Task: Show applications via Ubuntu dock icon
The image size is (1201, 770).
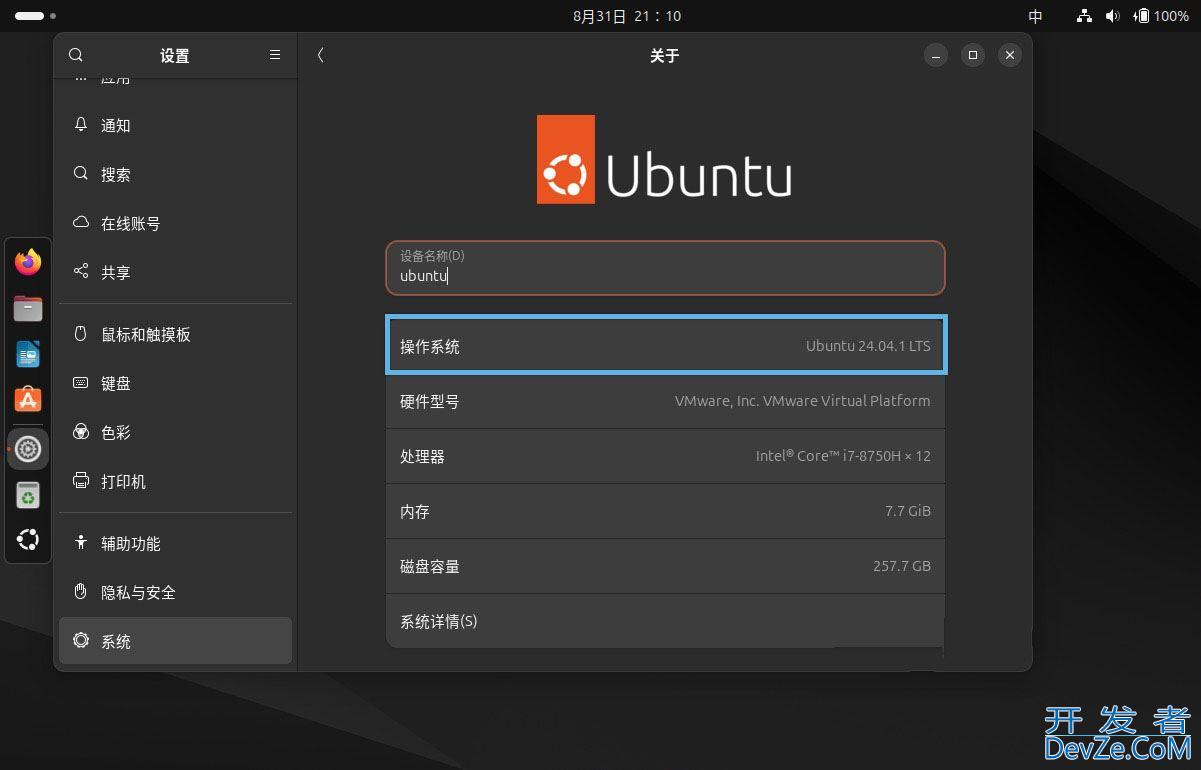Action: point(28,541)
